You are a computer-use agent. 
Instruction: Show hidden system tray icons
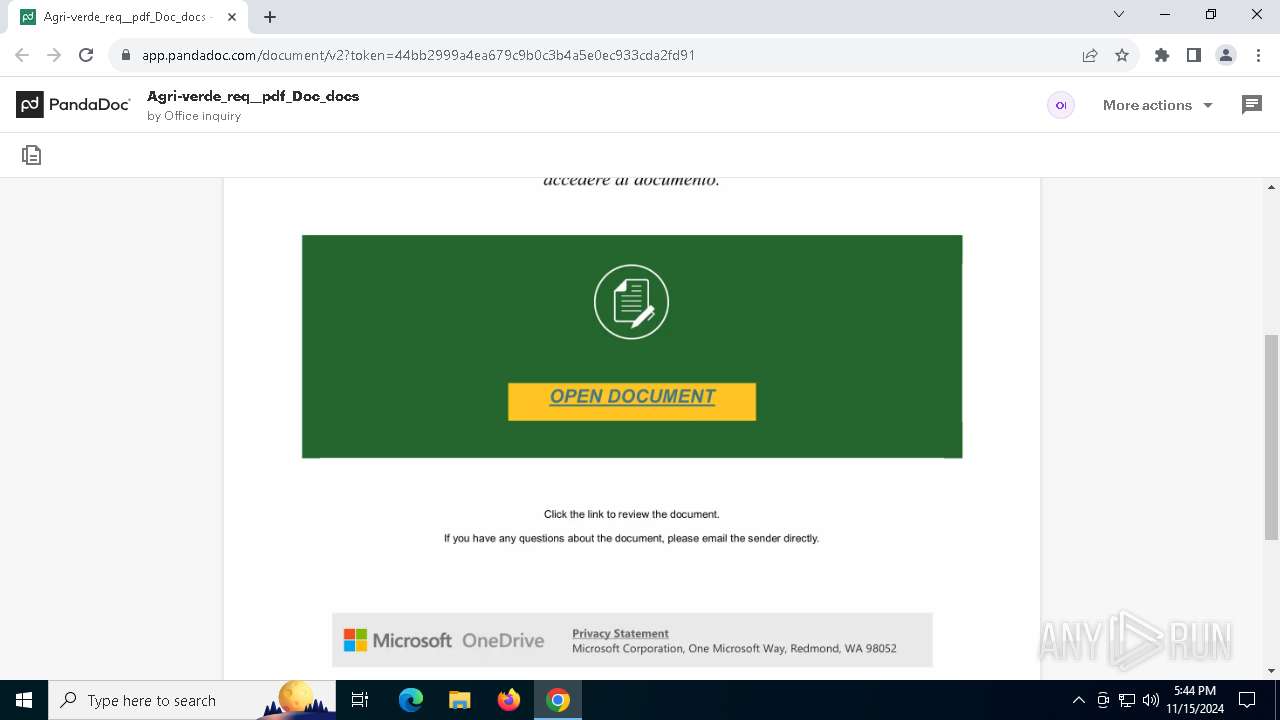[1078, 700]
